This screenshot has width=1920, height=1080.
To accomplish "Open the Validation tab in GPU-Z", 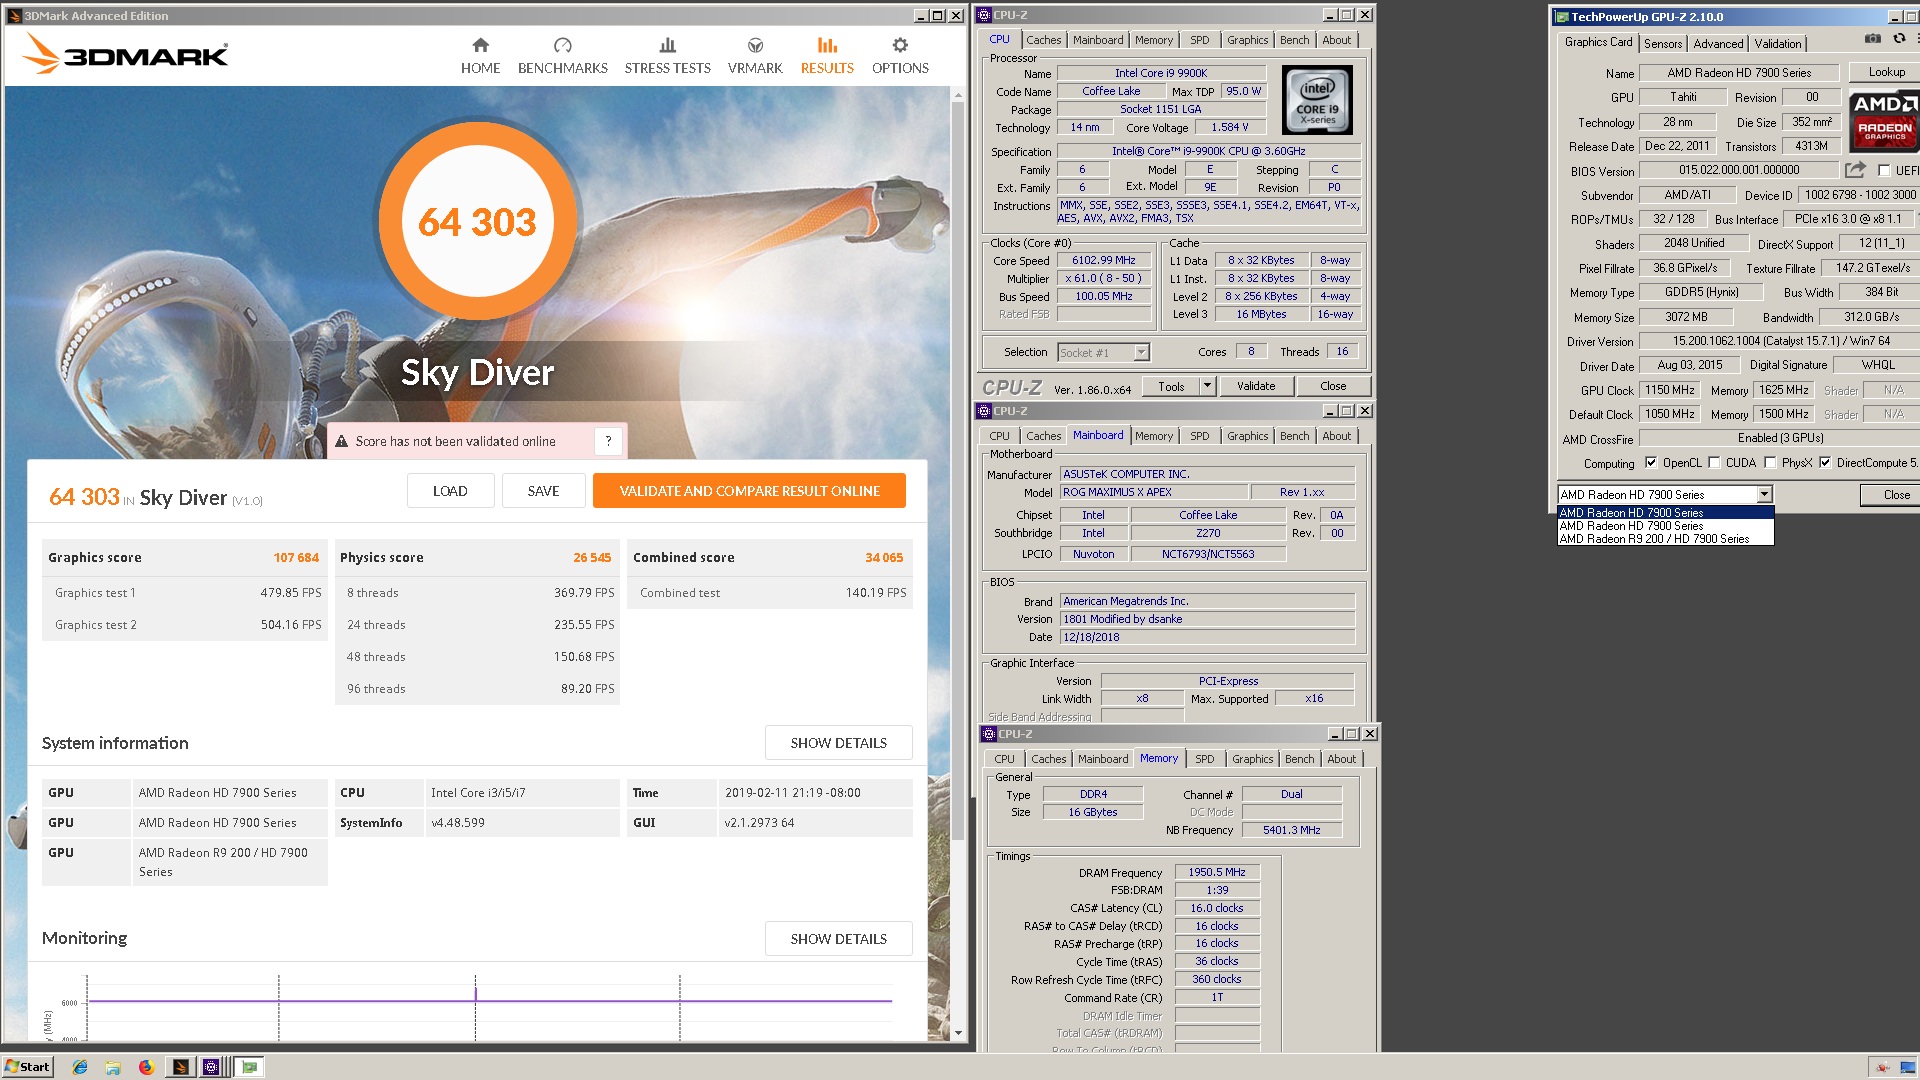I will tap(1777, 43).
